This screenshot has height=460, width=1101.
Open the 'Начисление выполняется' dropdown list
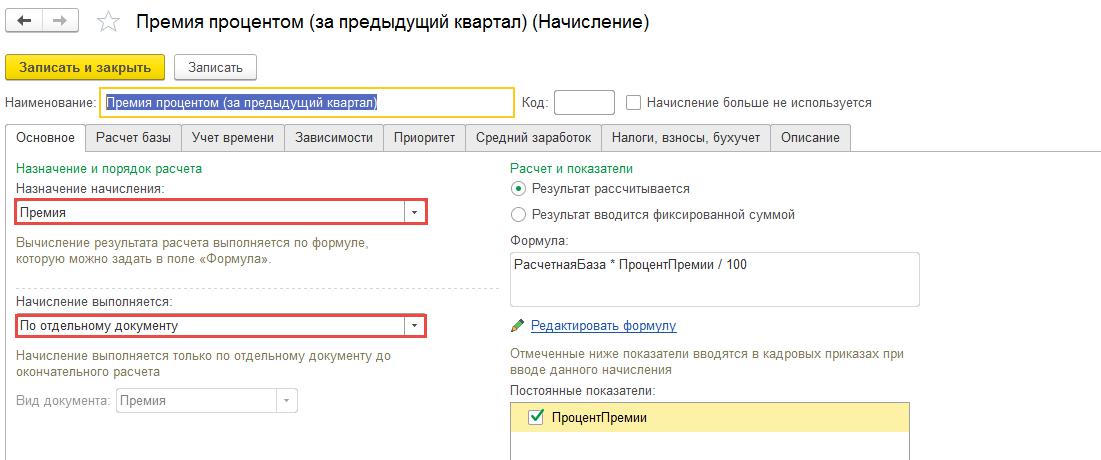click(414, 326)
